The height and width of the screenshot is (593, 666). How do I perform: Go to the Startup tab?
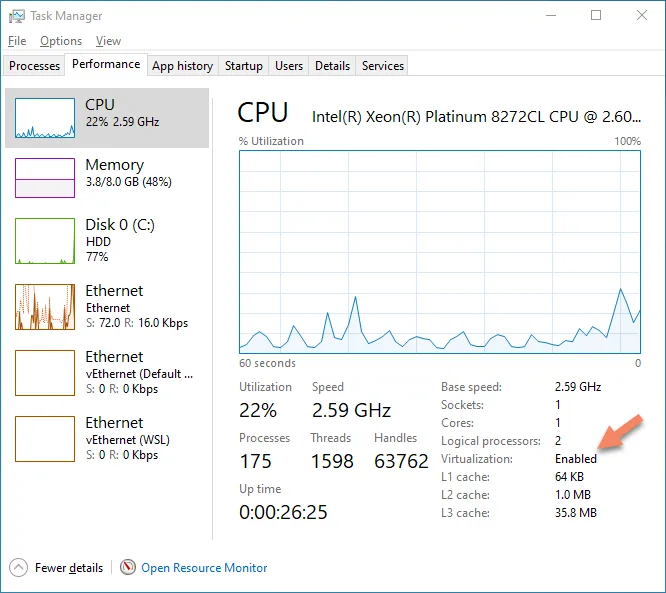(243, 66)
